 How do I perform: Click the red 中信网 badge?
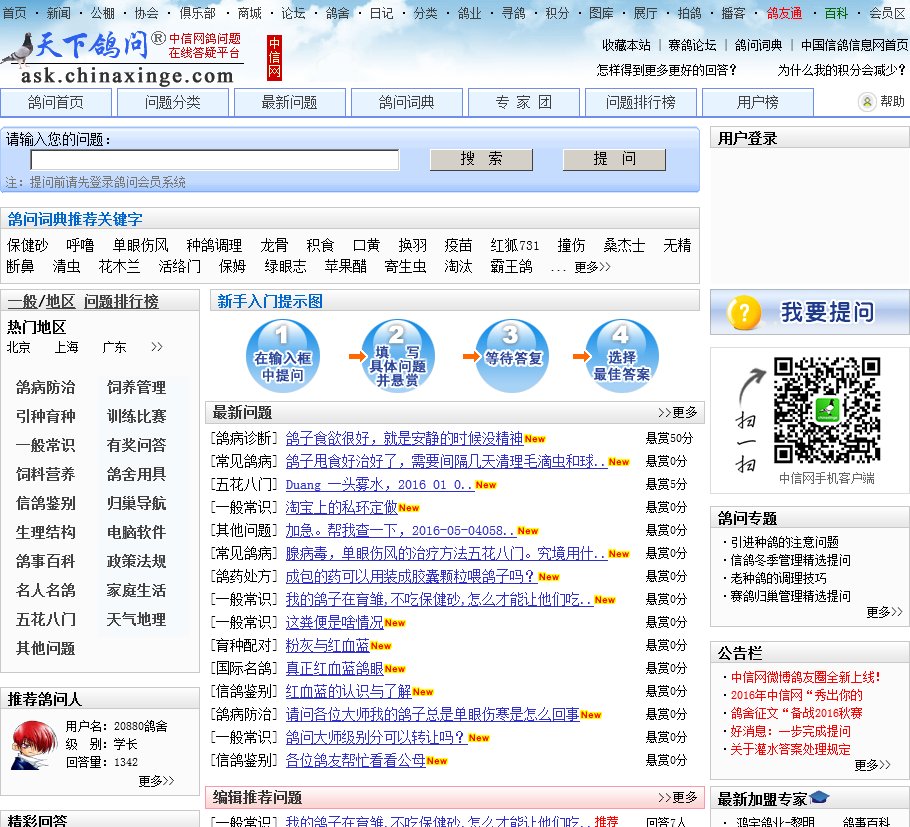click(275, 57)
